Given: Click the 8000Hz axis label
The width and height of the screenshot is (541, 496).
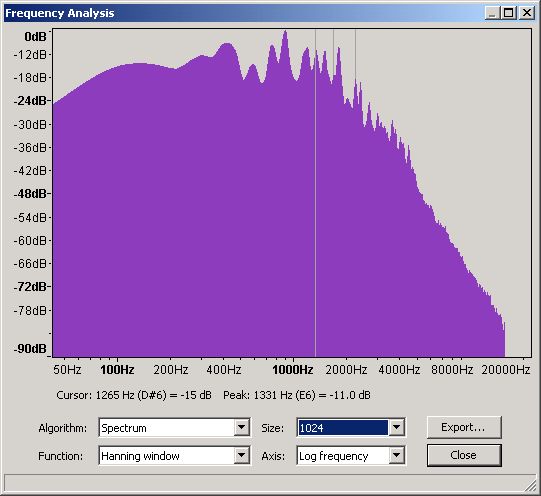Looking at the screenshot, I should (x=452, y=370).
